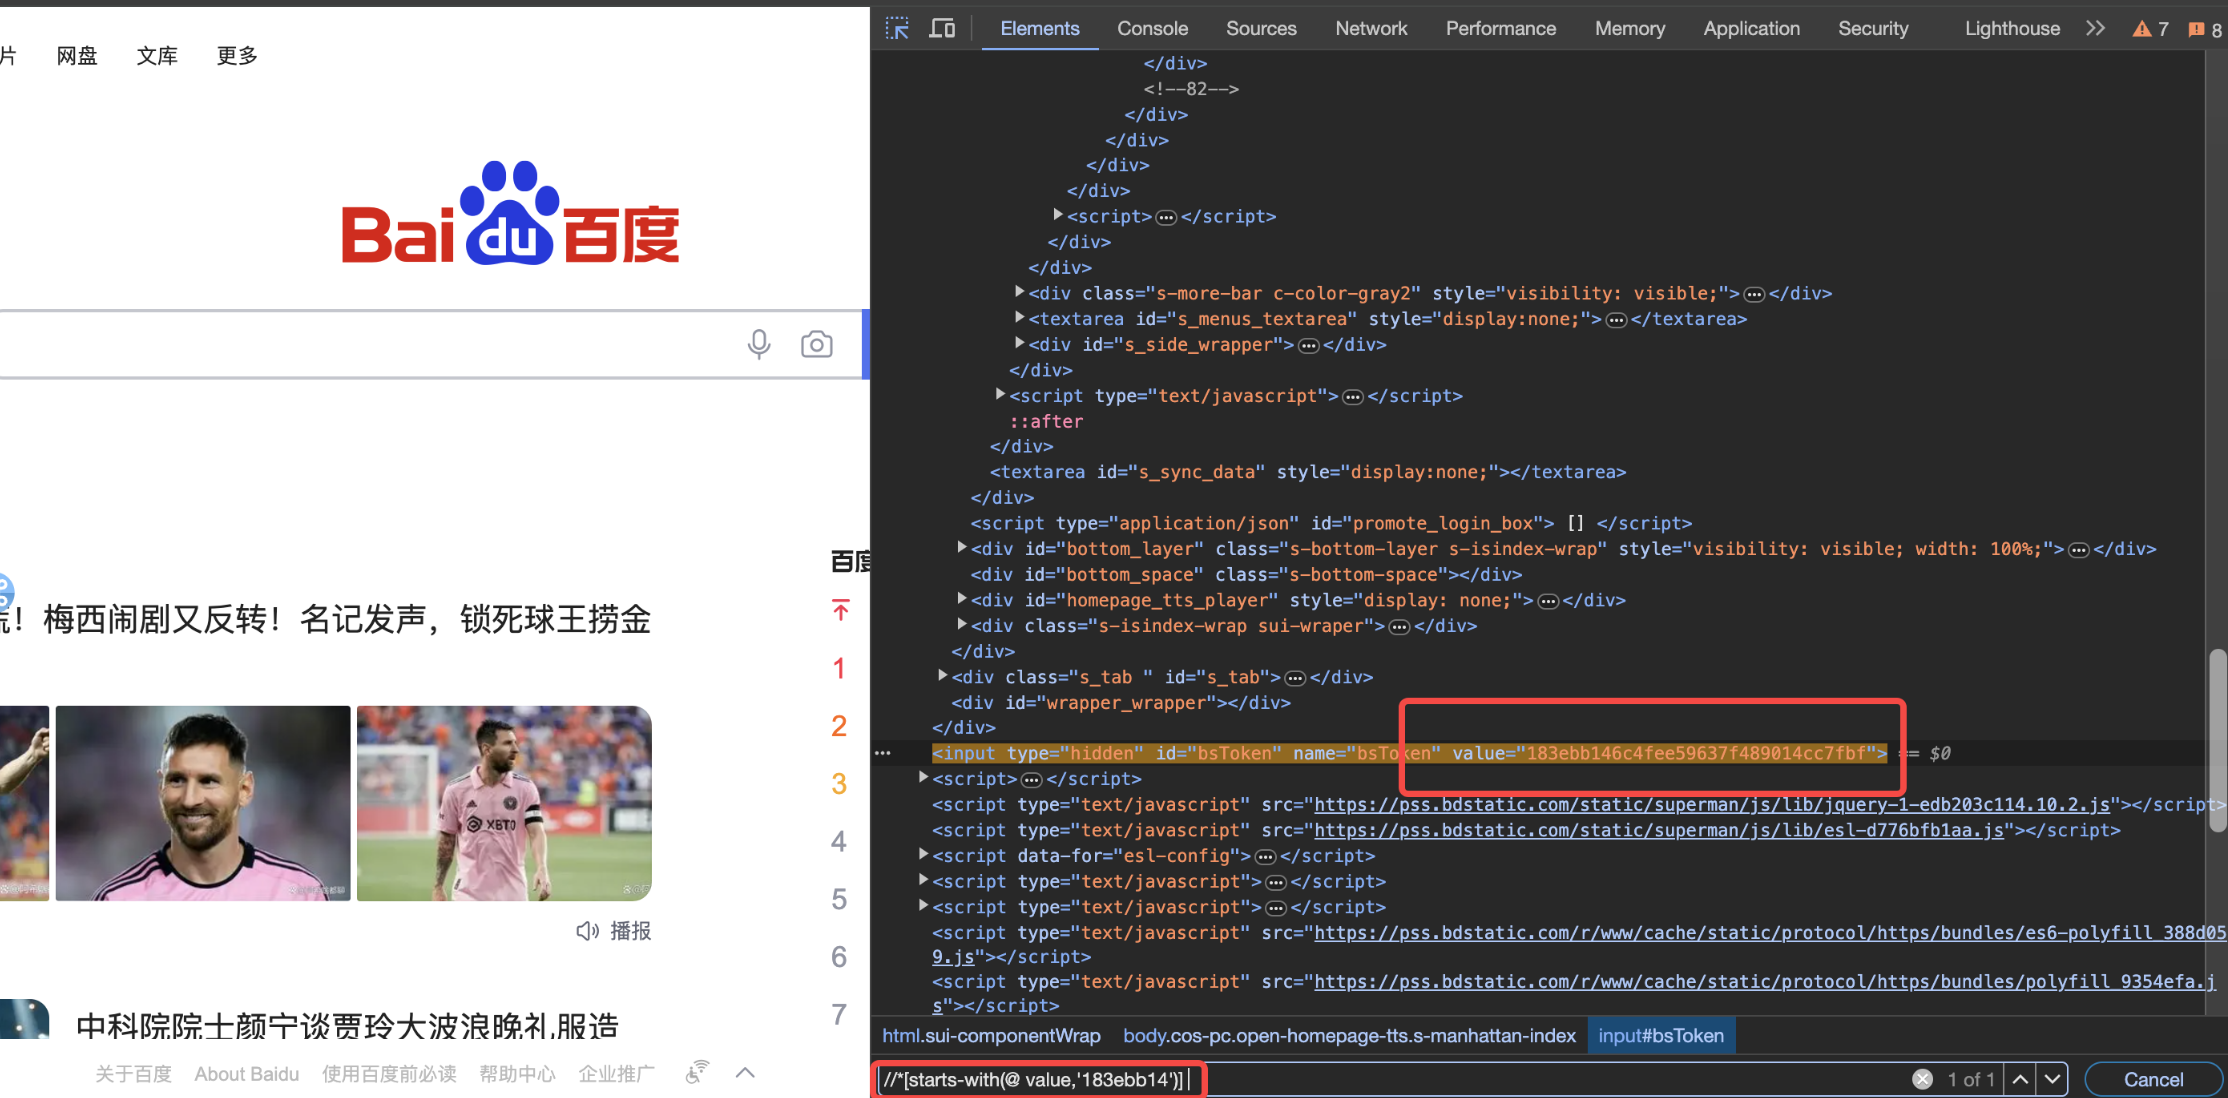Show more DevTools tabs chevron
Image resolution: width=2228 pixels, height=1098 pixels.
[x=2095, y=28]
